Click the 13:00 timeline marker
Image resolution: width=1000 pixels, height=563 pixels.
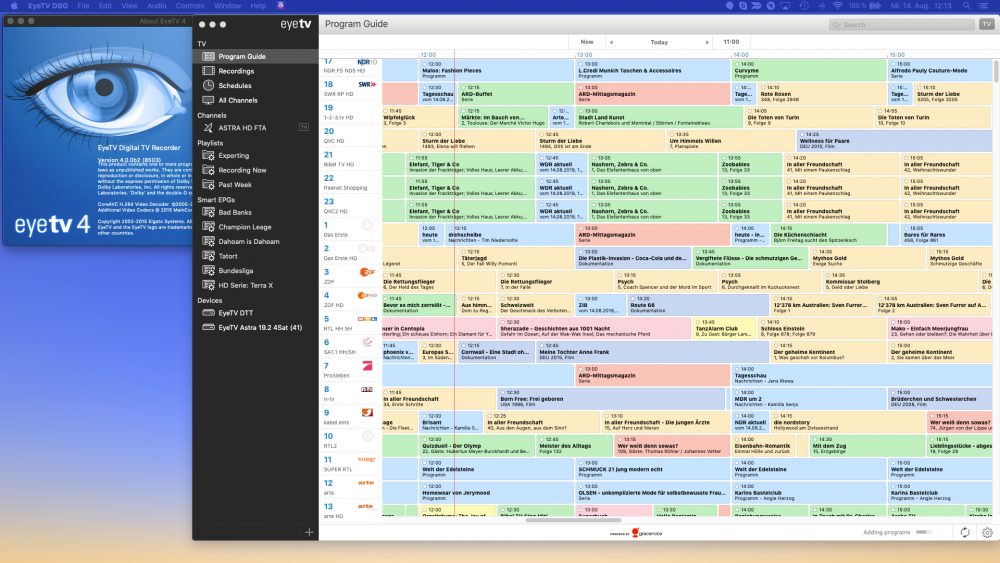point(585,55)
